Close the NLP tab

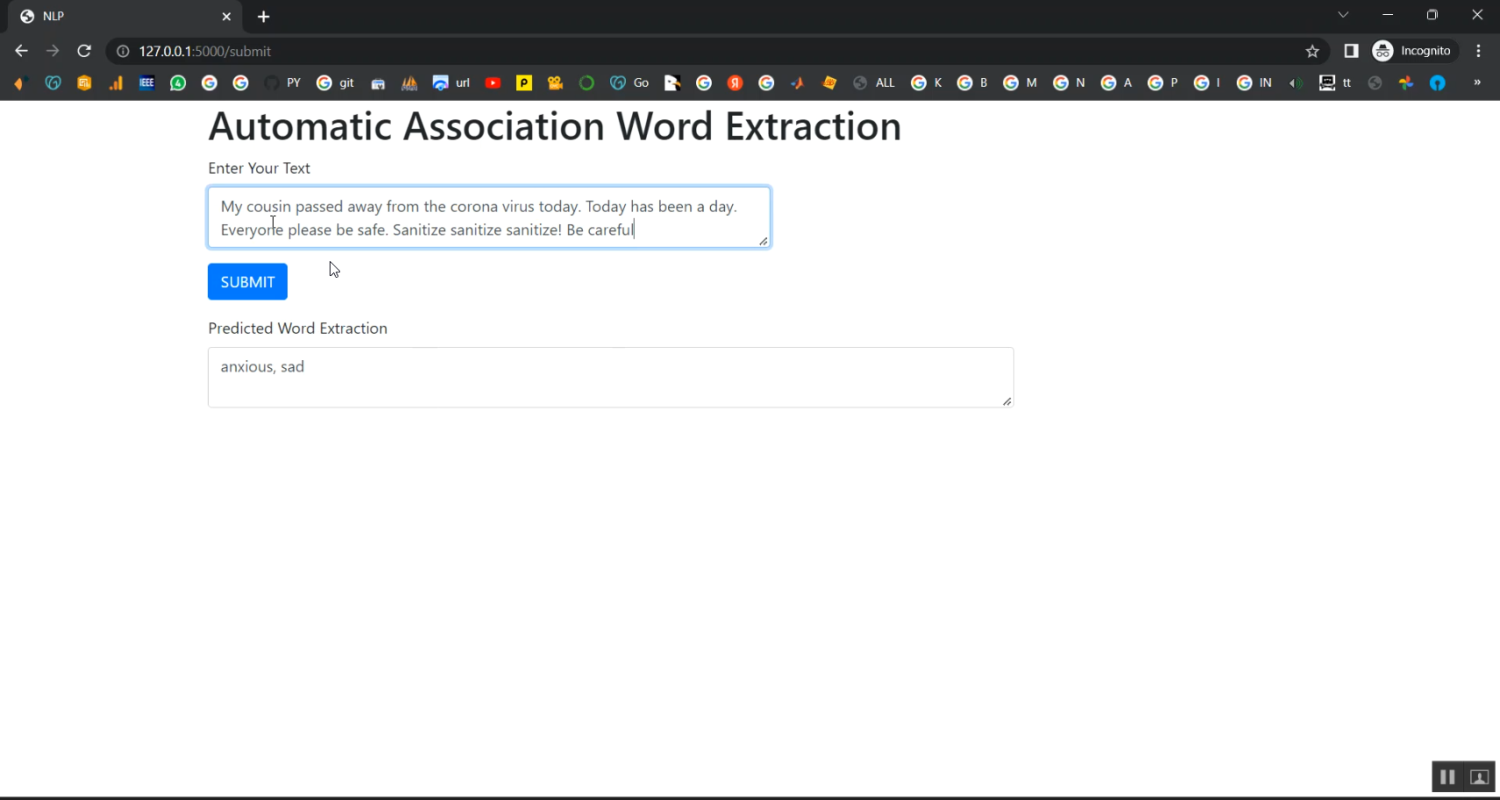pos(226,17)
